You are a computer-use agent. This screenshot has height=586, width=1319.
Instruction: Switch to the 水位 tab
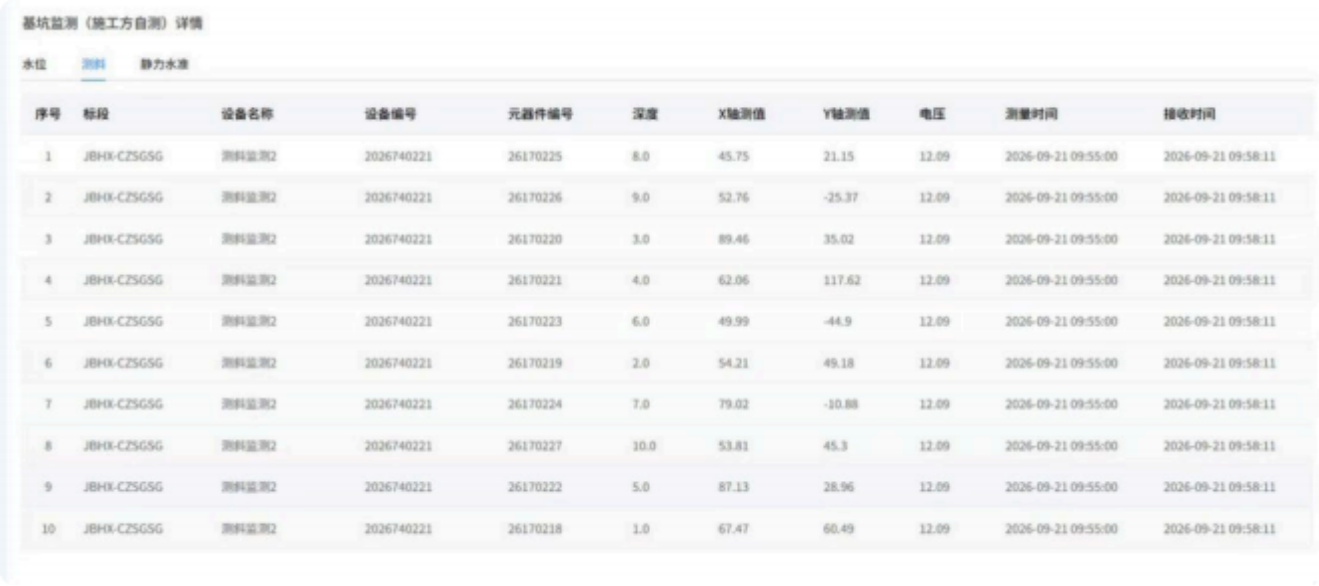[34, 64]
